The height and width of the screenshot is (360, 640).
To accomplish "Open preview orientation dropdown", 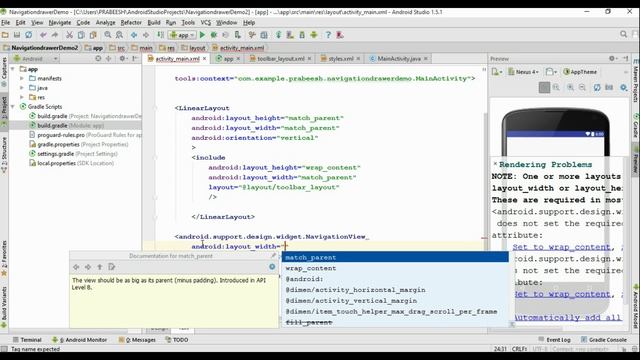I will [551, 72].
